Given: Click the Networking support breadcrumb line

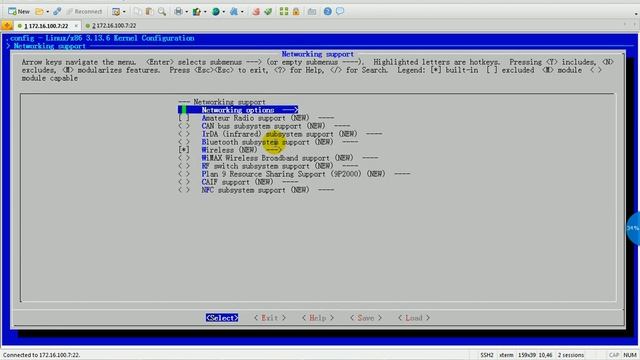Looking at the screenshot, I should pos(46,46).
